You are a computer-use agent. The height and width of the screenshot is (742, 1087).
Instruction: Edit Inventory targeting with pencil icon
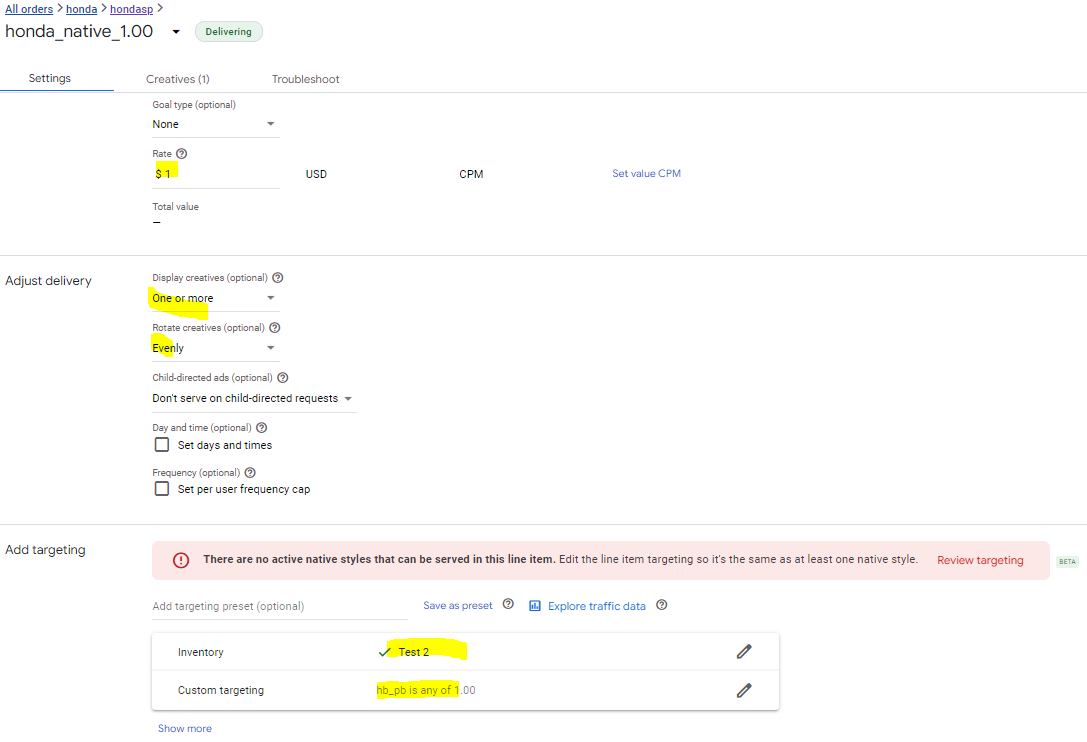pos(743,652)
